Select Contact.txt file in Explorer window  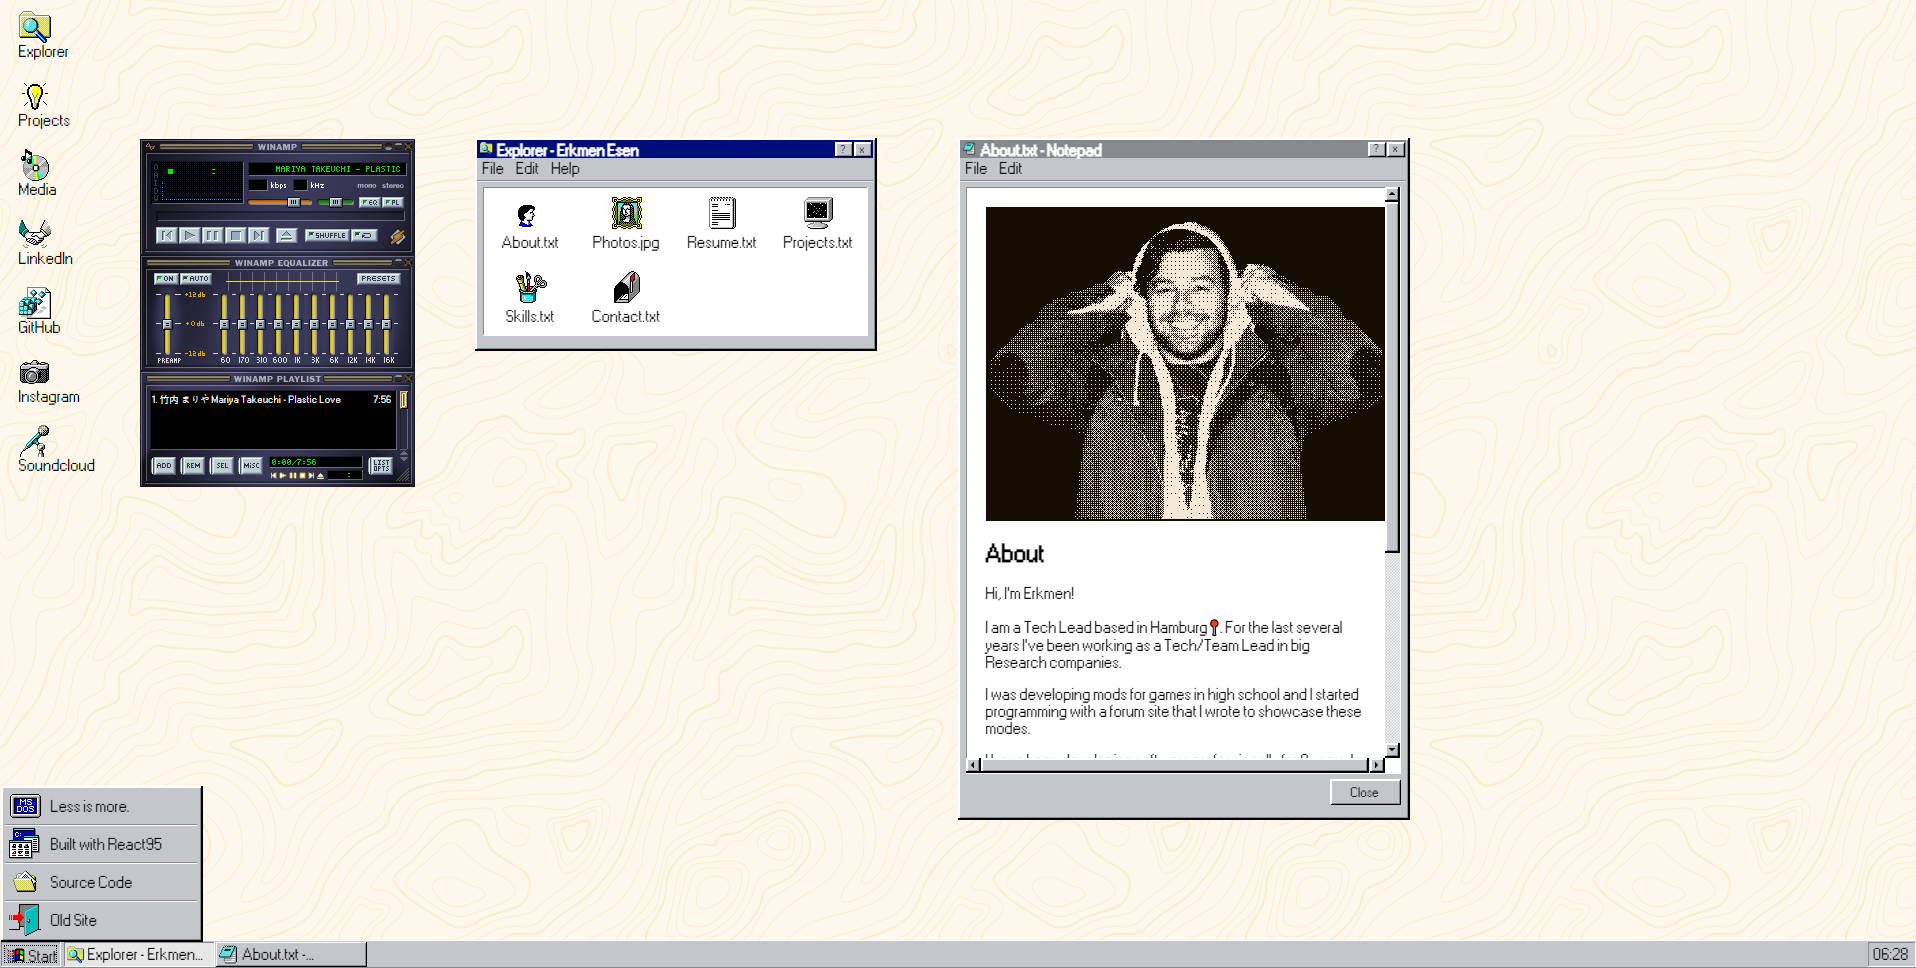626,298
